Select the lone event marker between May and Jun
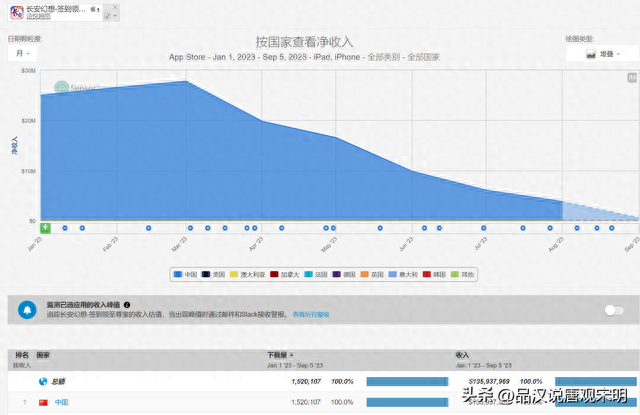640x415 pixels. (380, 228)
